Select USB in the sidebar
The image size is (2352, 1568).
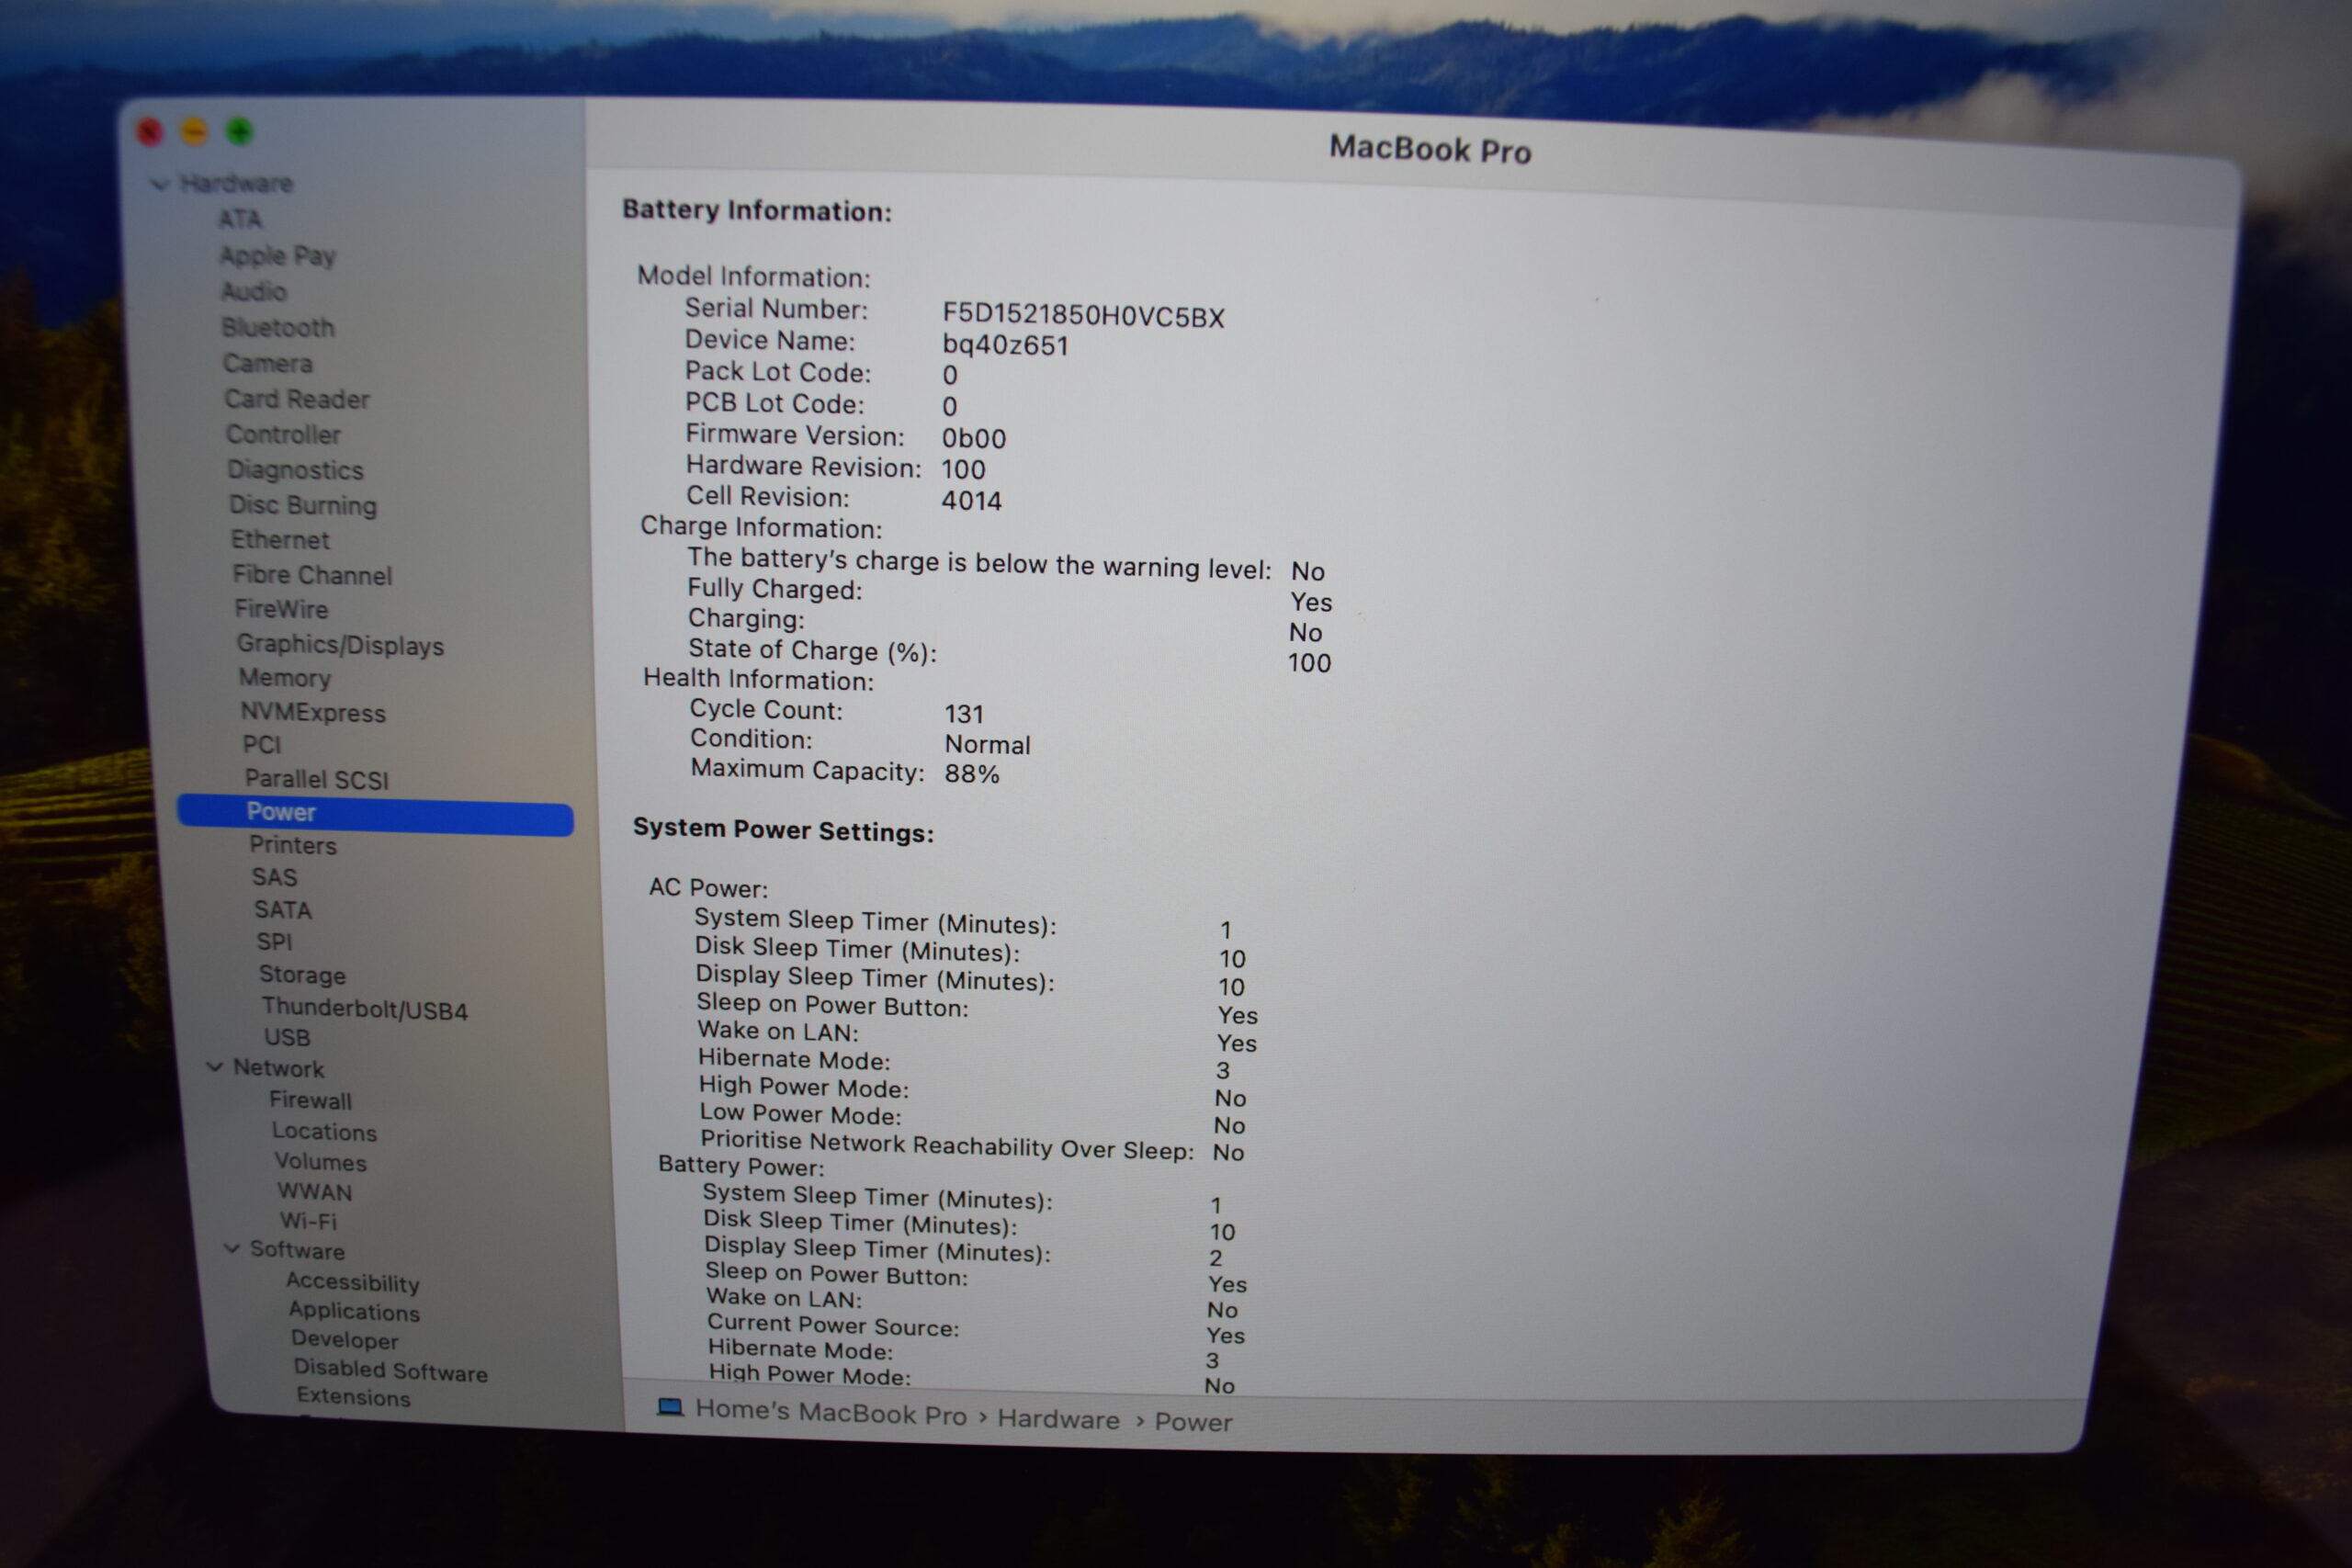(x=287, y=1037)
